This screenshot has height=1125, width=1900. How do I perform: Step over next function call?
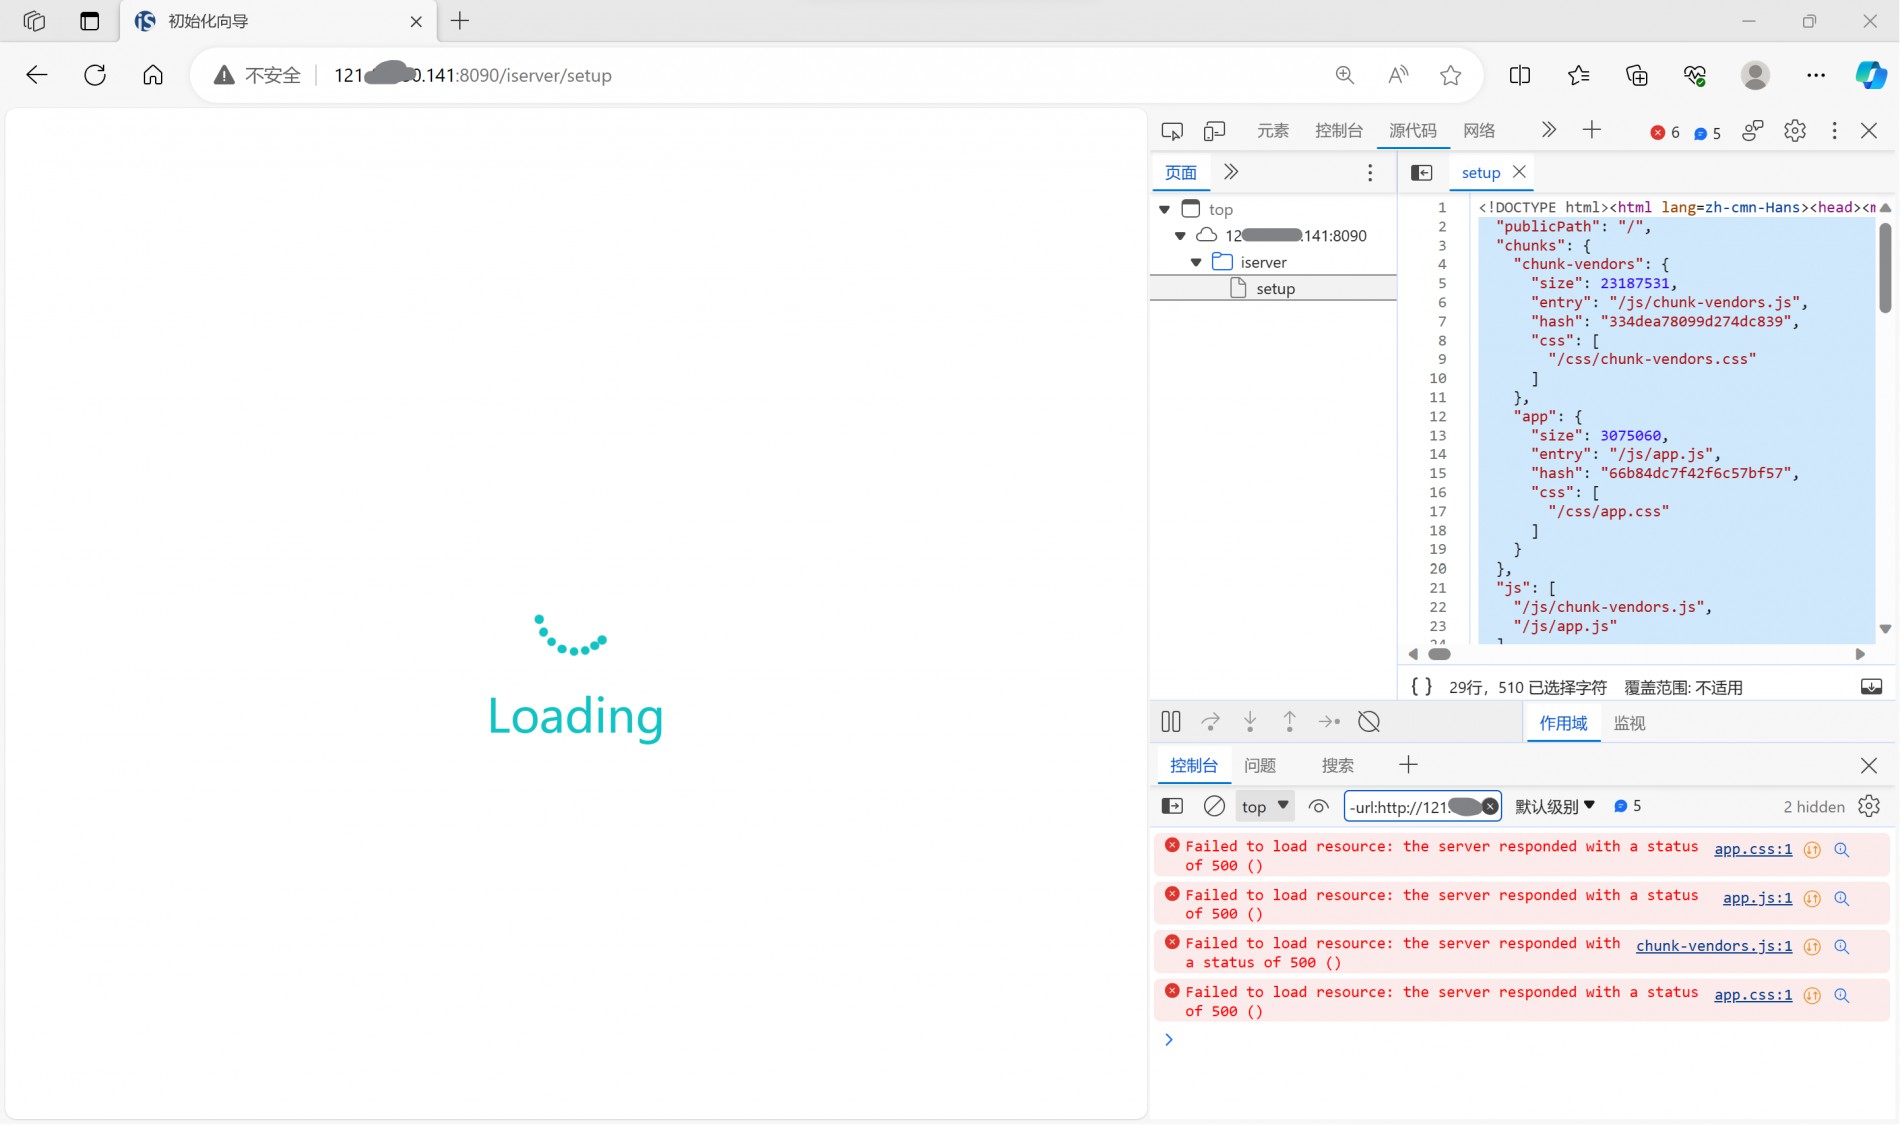pos(1211,721)
